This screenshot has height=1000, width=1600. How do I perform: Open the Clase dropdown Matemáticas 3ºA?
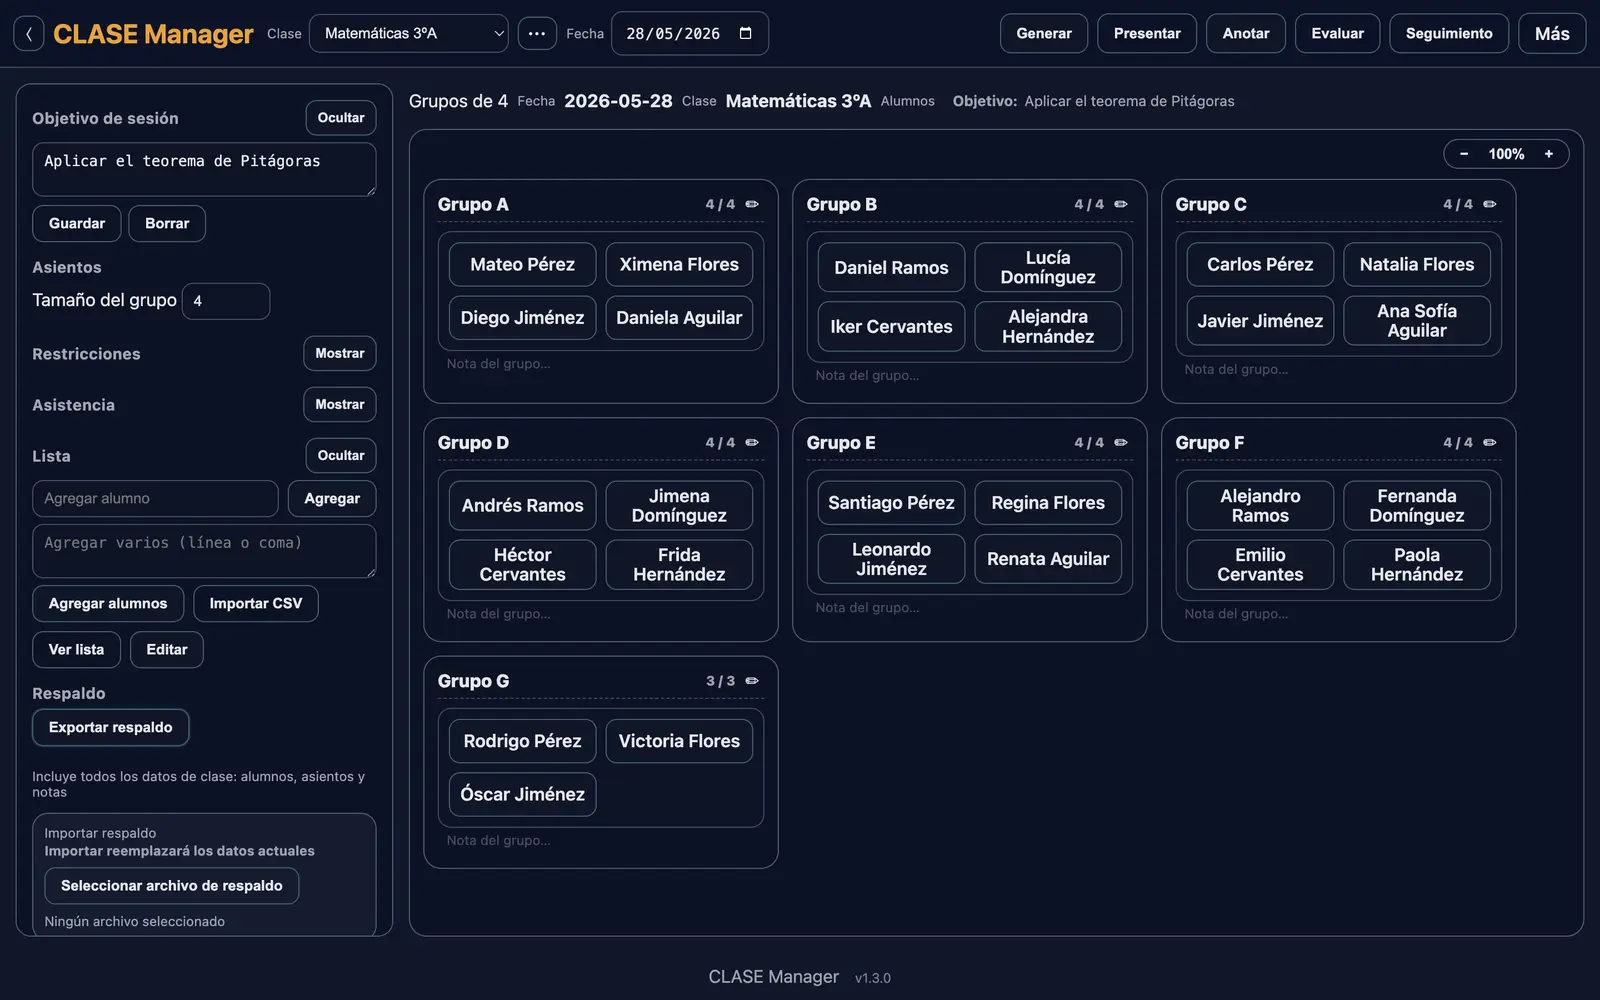[409, 34]
